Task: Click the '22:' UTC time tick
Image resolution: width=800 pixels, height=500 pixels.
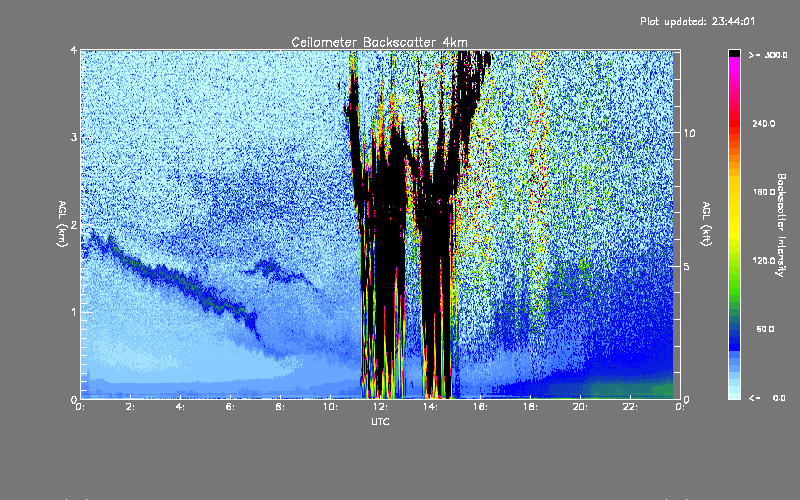Action: coord(630,407)
